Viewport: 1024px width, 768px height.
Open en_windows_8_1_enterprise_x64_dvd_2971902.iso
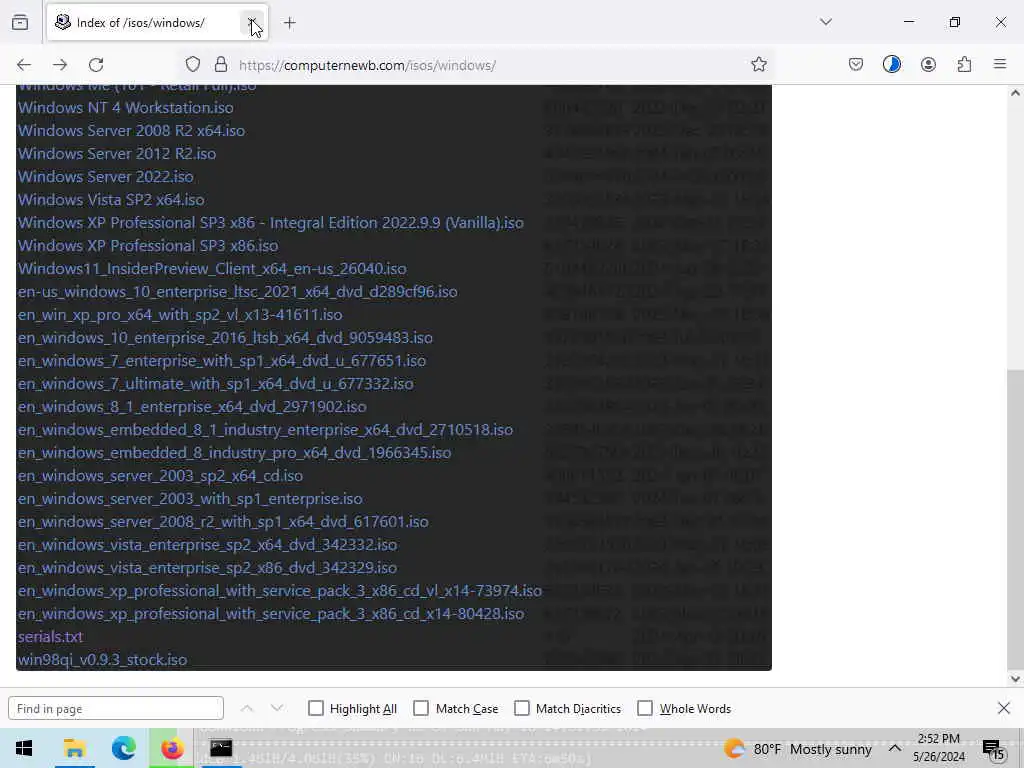pos(192,406)
